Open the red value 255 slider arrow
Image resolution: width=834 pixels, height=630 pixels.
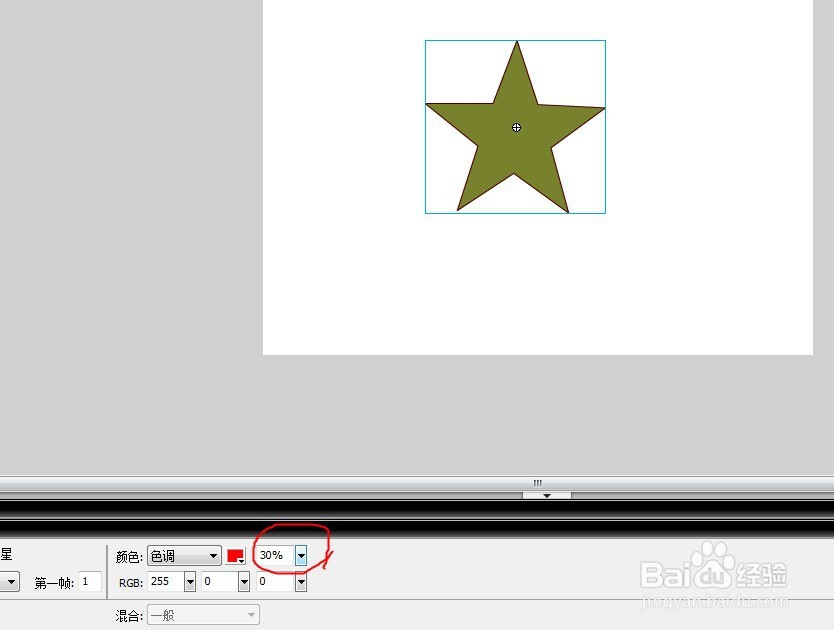point(190,582)
